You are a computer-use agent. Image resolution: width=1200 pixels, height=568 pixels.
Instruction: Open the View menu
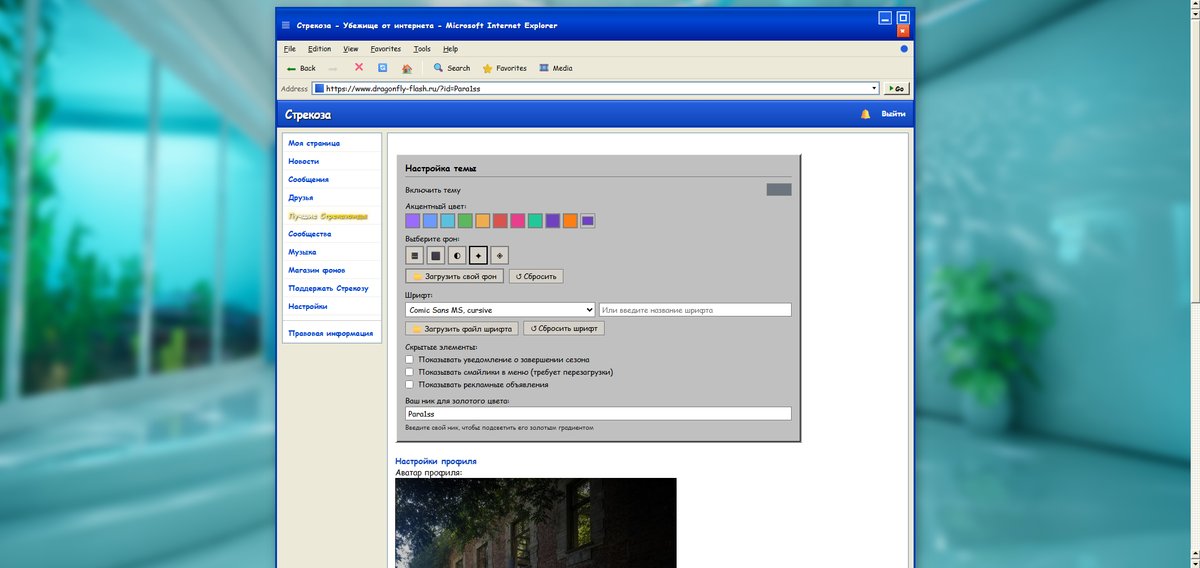click(351, 48)
